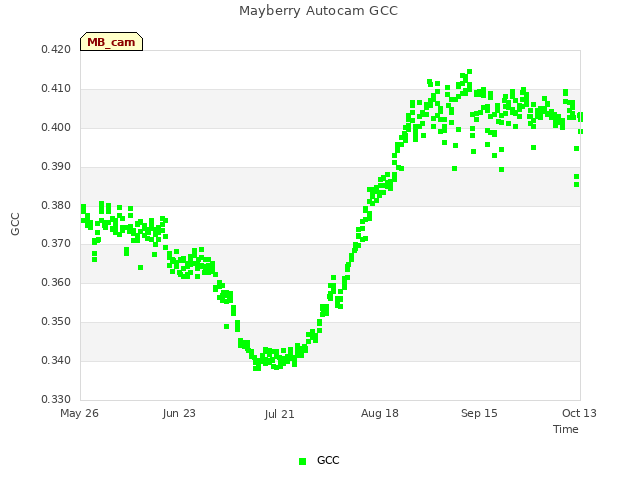Click the May 26 x-axis label

click(79, 413)
